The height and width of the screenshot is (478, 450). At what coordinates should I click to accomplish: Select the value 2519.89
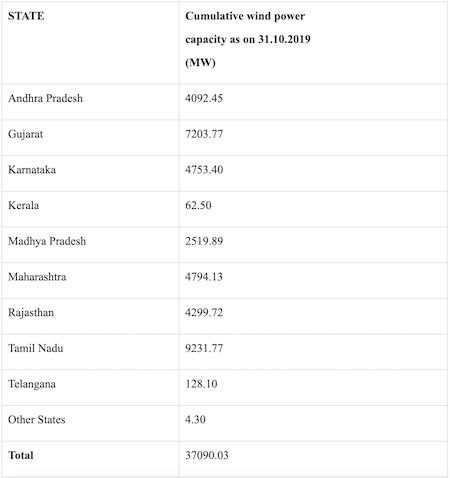204,241
